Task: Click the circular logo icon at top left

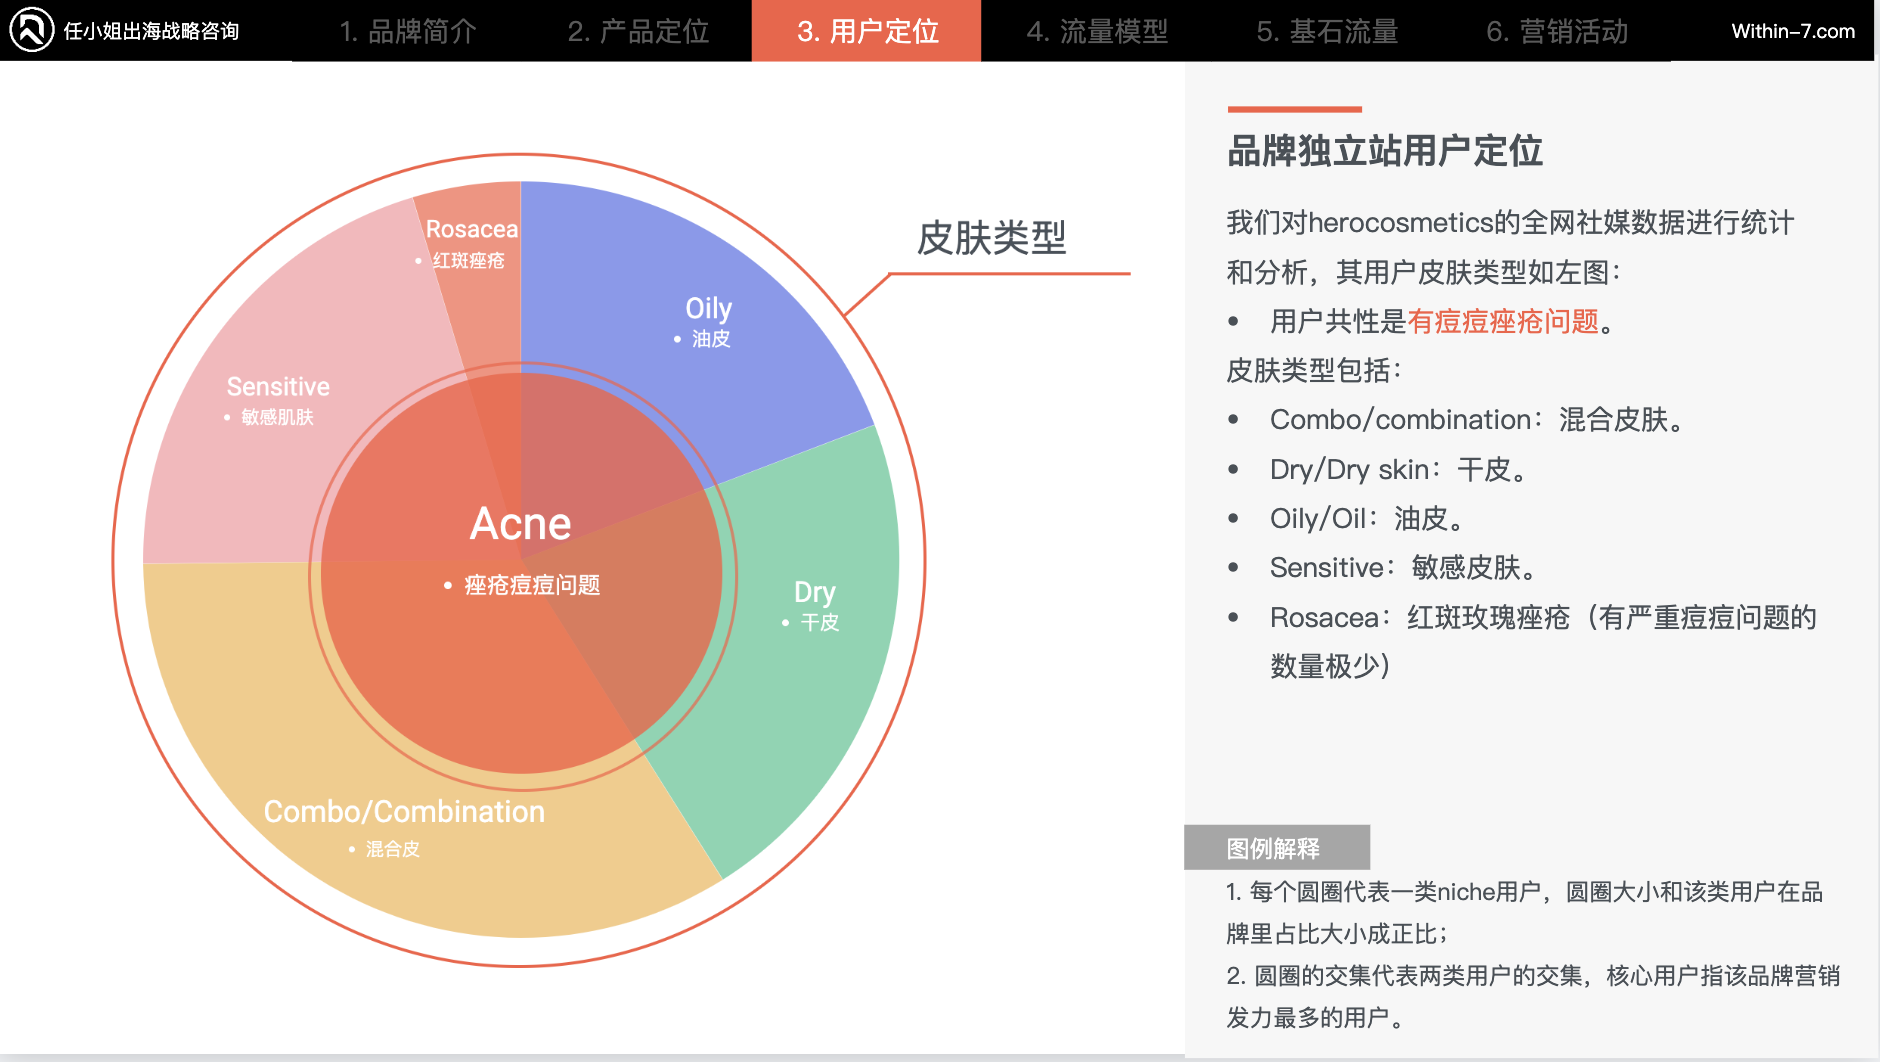Action: point(31,30)
